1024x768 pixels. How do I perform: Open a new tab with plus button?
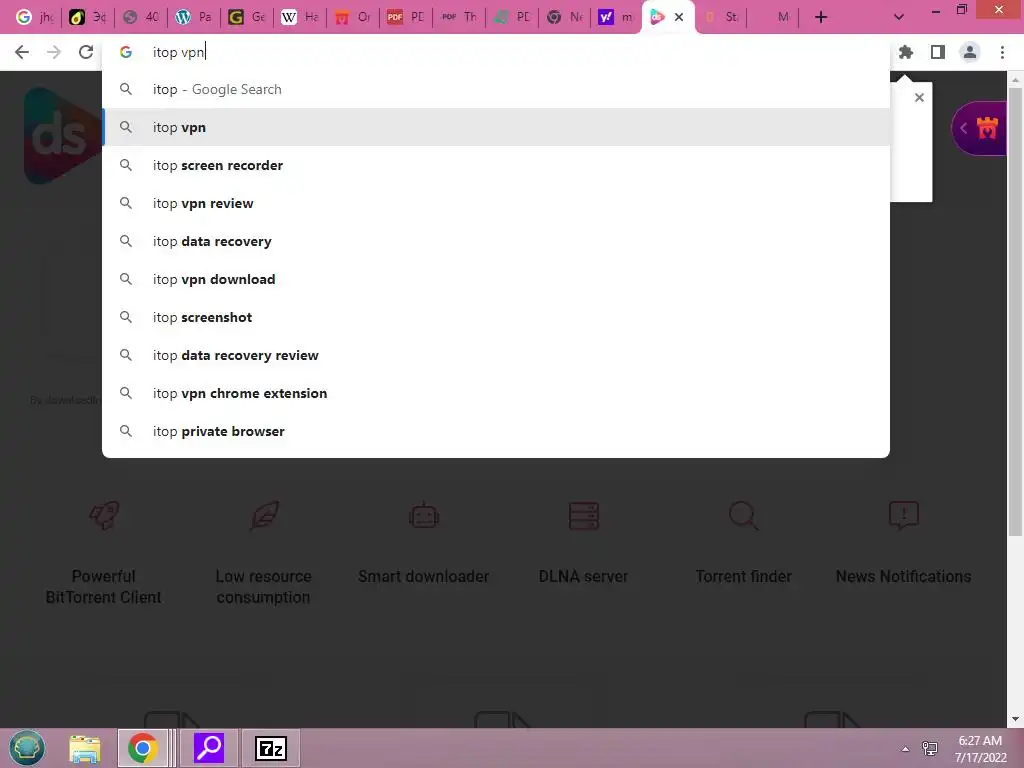point(821,18)
